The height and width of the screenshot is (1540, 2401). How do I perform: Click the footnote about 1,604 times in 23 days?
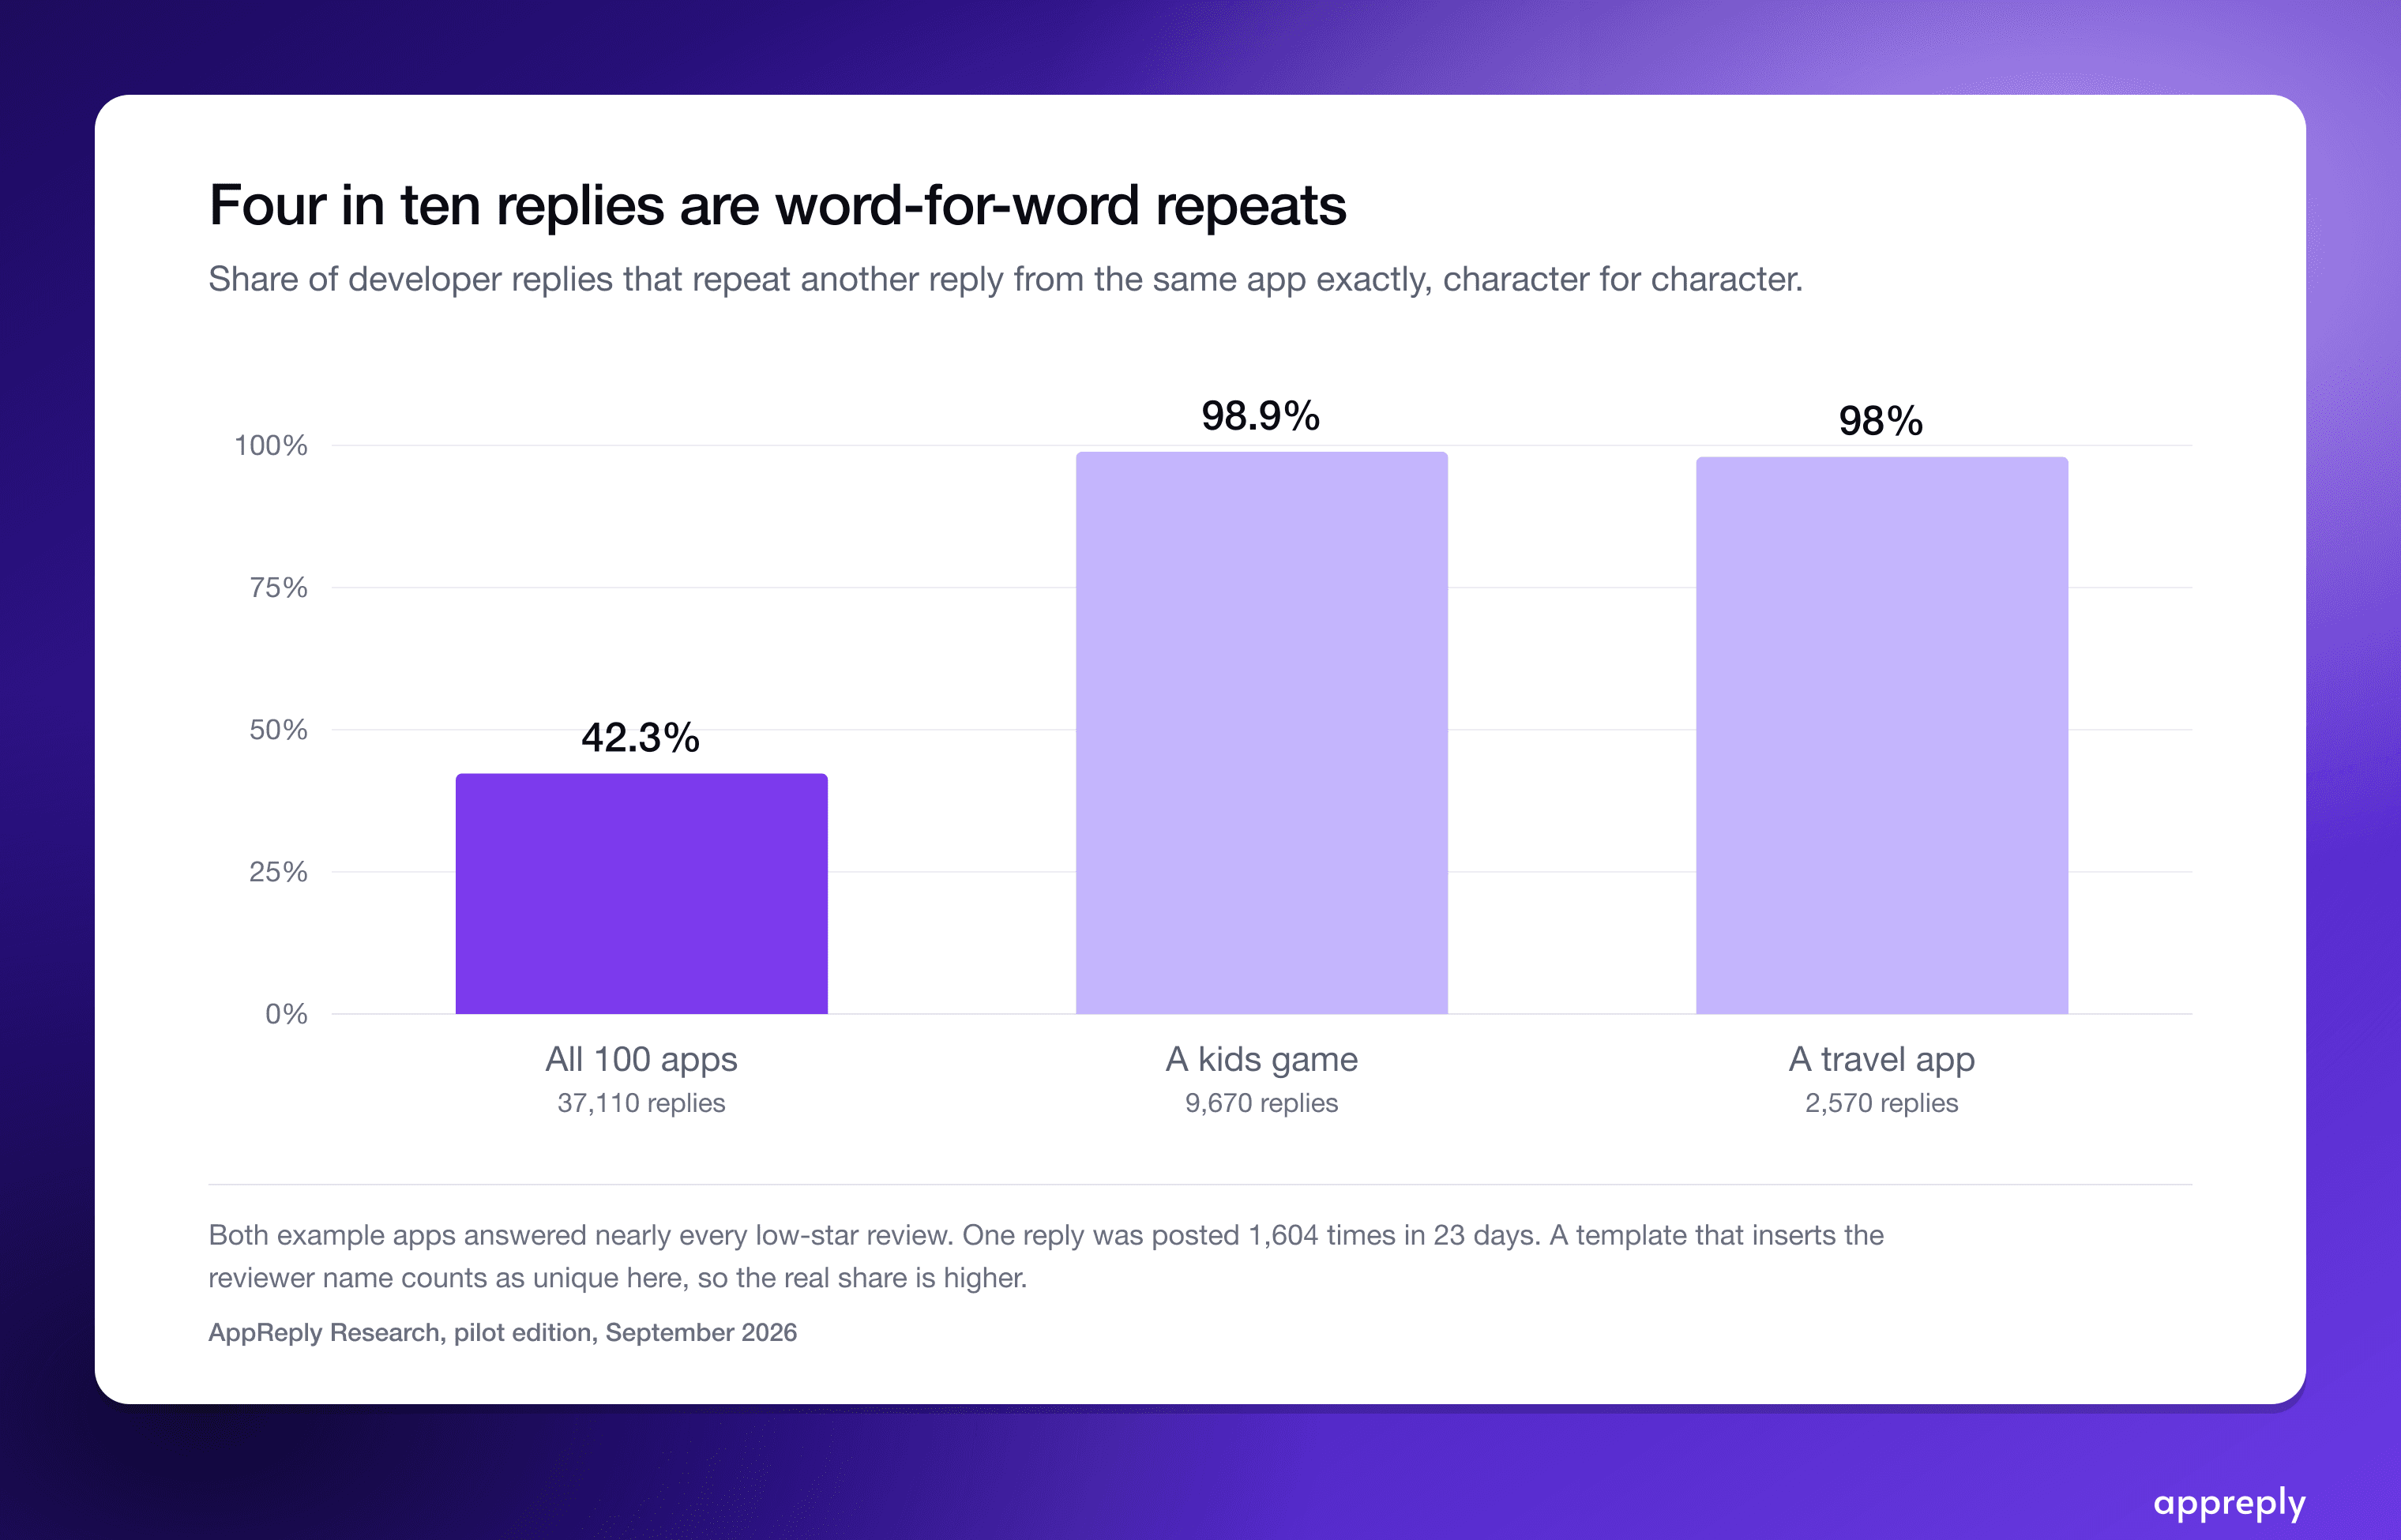click(1045, 1257)
